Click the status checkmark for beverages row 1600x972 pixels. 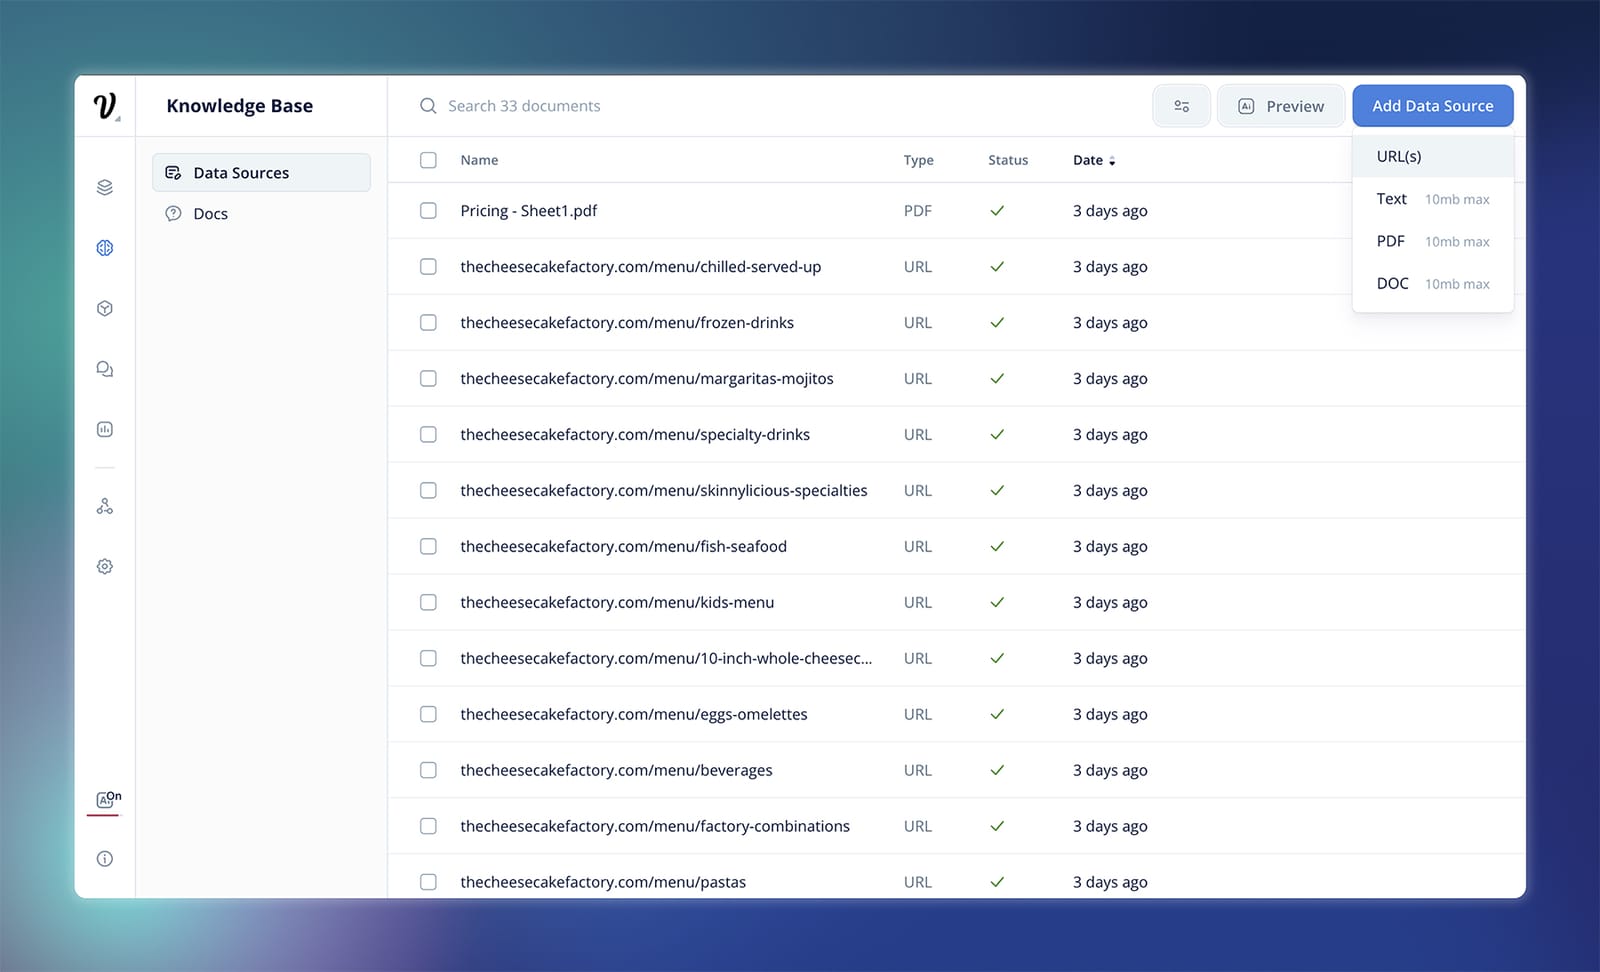(997, 770)
